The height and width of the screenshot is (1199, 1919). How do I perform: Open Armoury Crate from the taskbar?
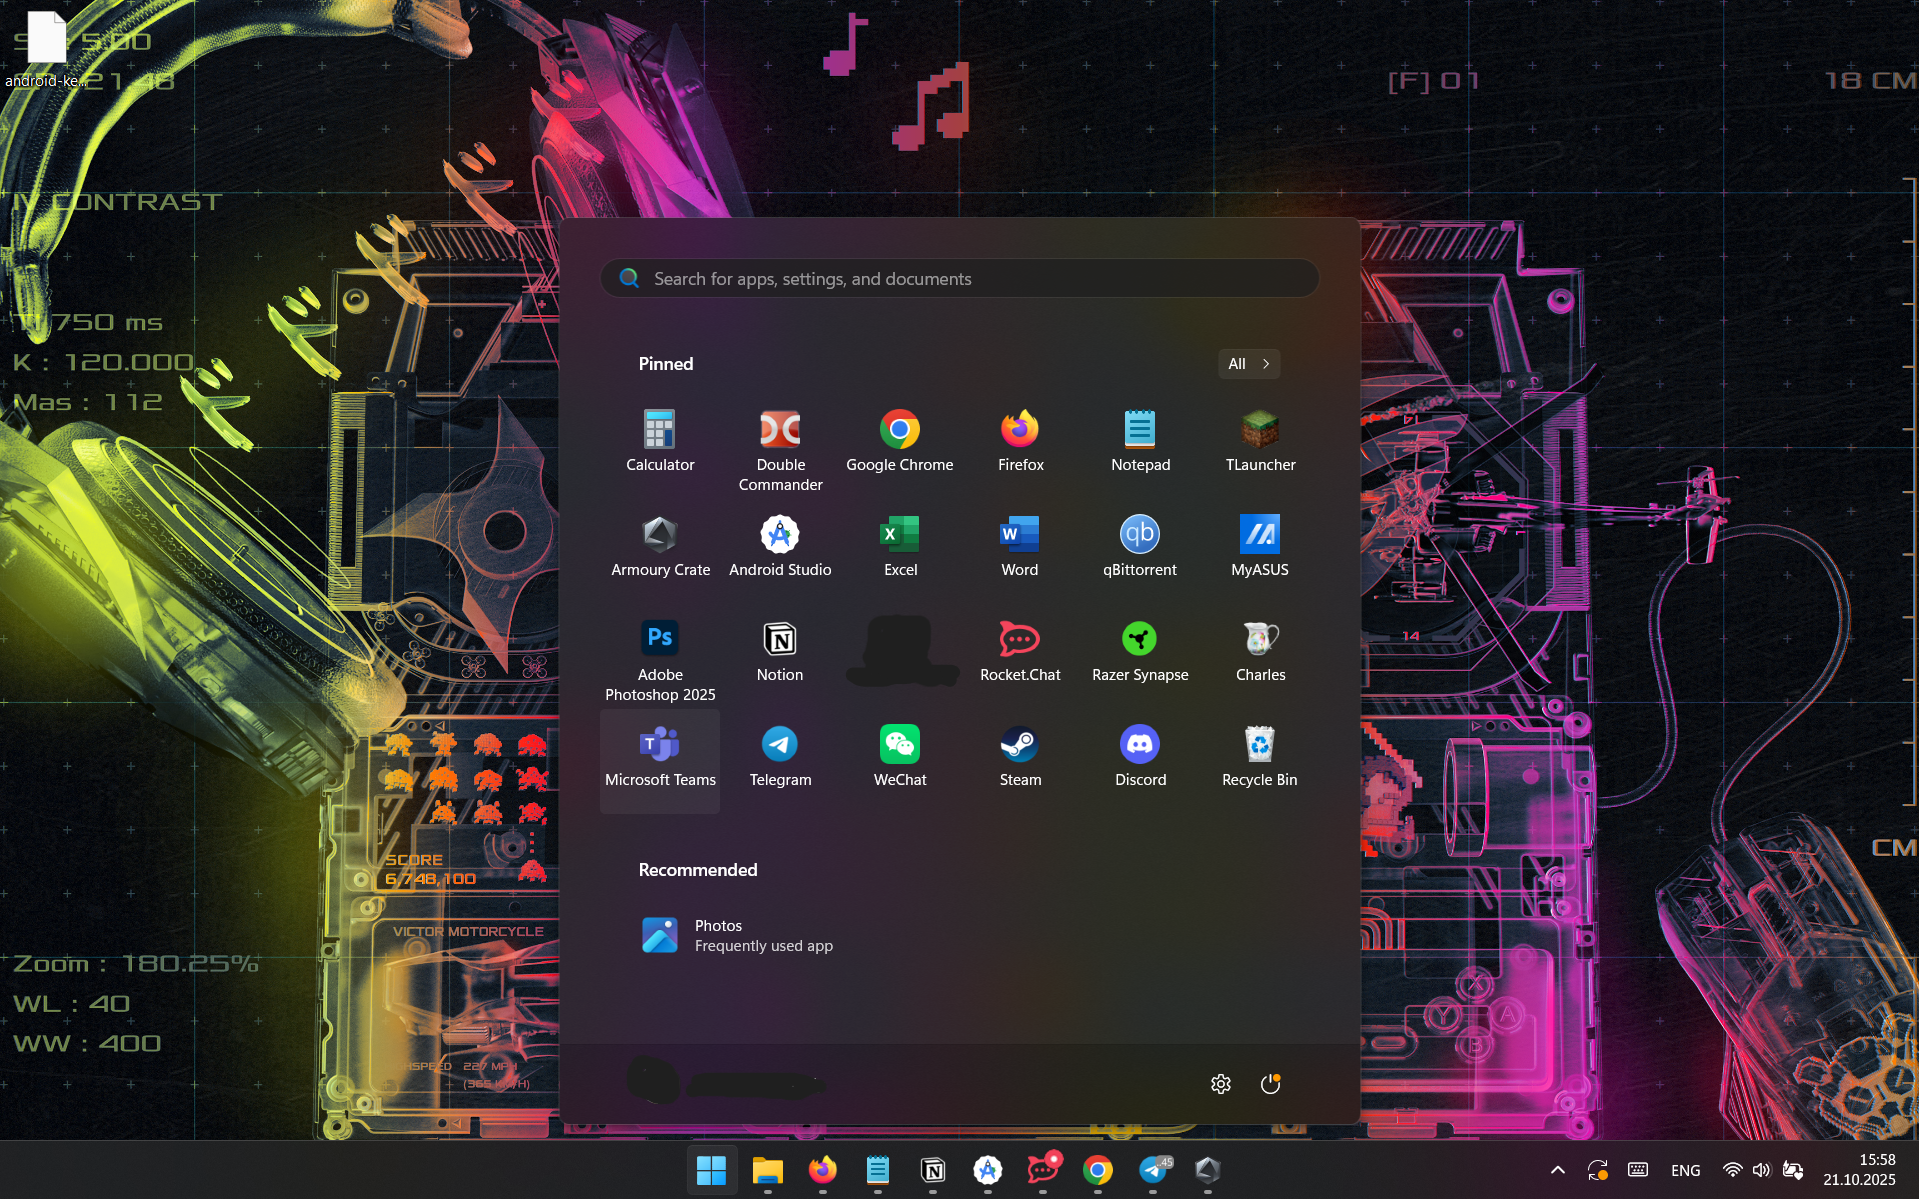click(x=1207, y=1170)
